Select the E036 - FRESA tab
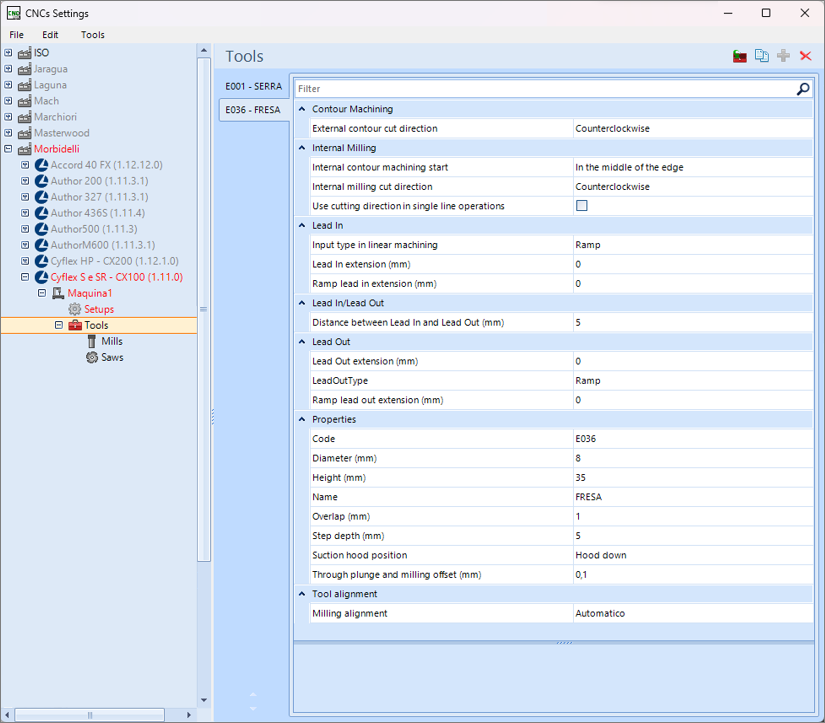The width and height of the screenshot is (825, 723). point(254,110)
